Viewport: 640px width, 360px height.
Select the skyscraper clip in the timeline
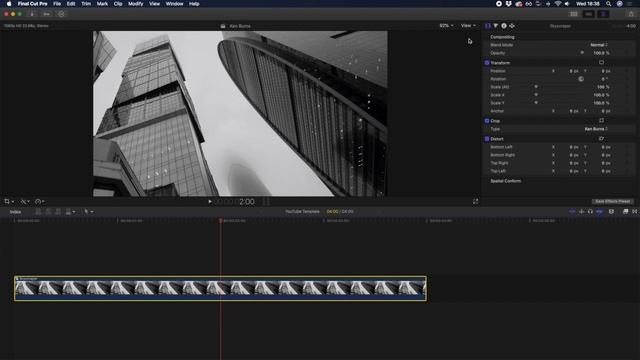(x=220, y=289)
